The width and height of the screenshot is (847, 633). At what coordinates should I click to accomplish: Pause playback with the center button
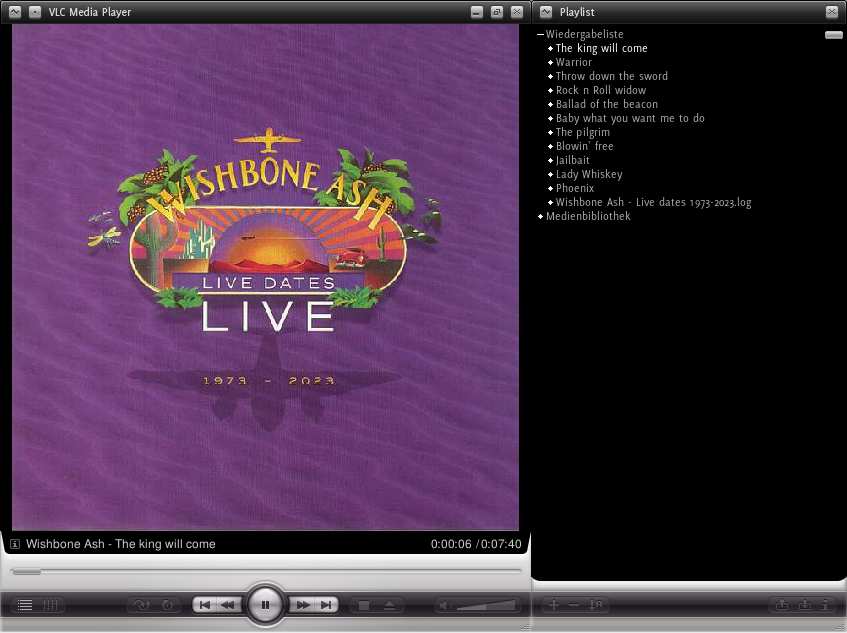[265, 605]
